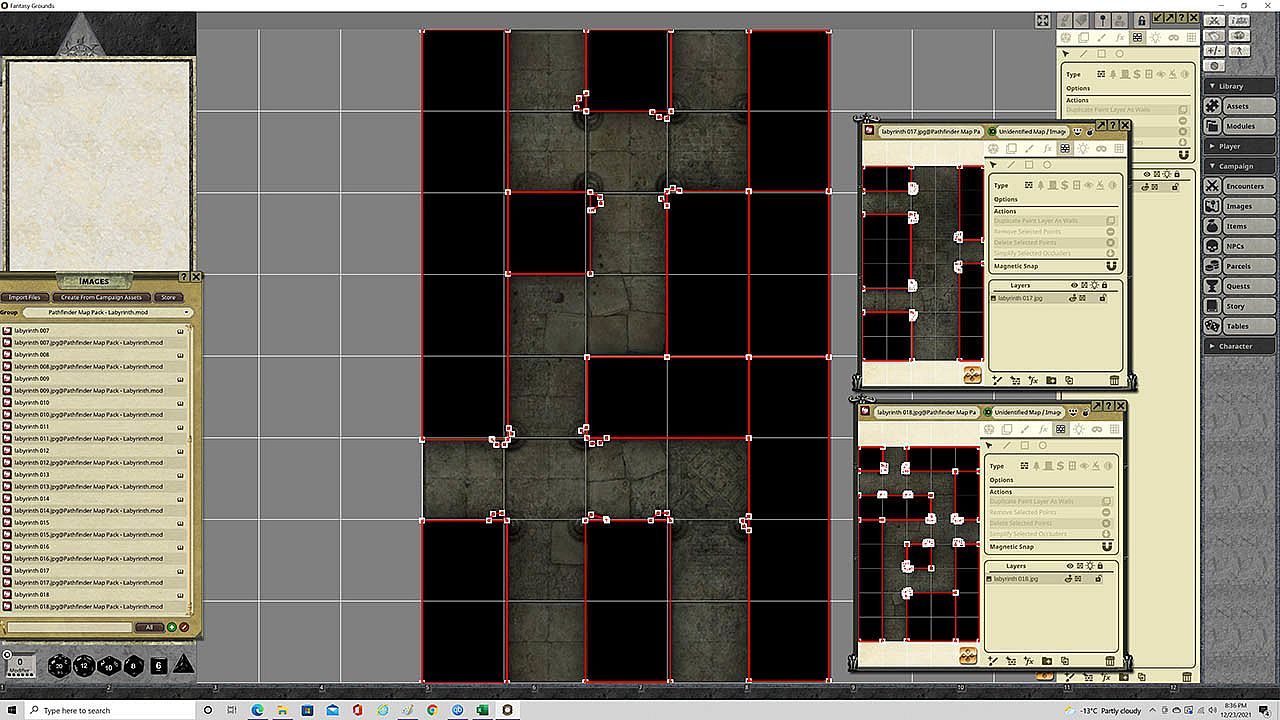Click the Quests sidebar icon
Screen dimensions: 1280x720
pyautogui.click(x=1212, y=286)
